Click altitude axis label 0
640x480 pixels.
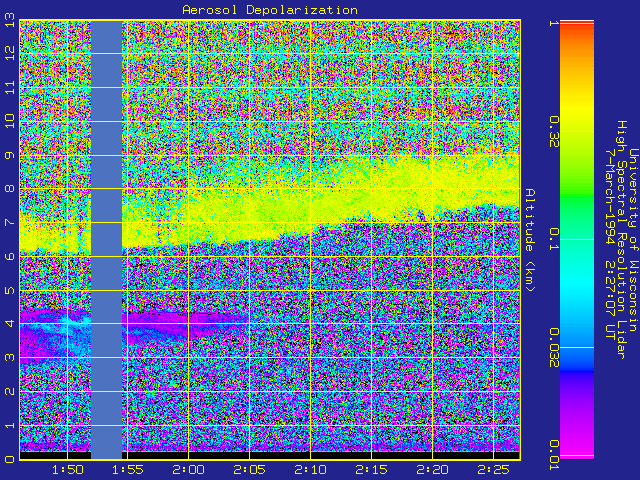10,459
